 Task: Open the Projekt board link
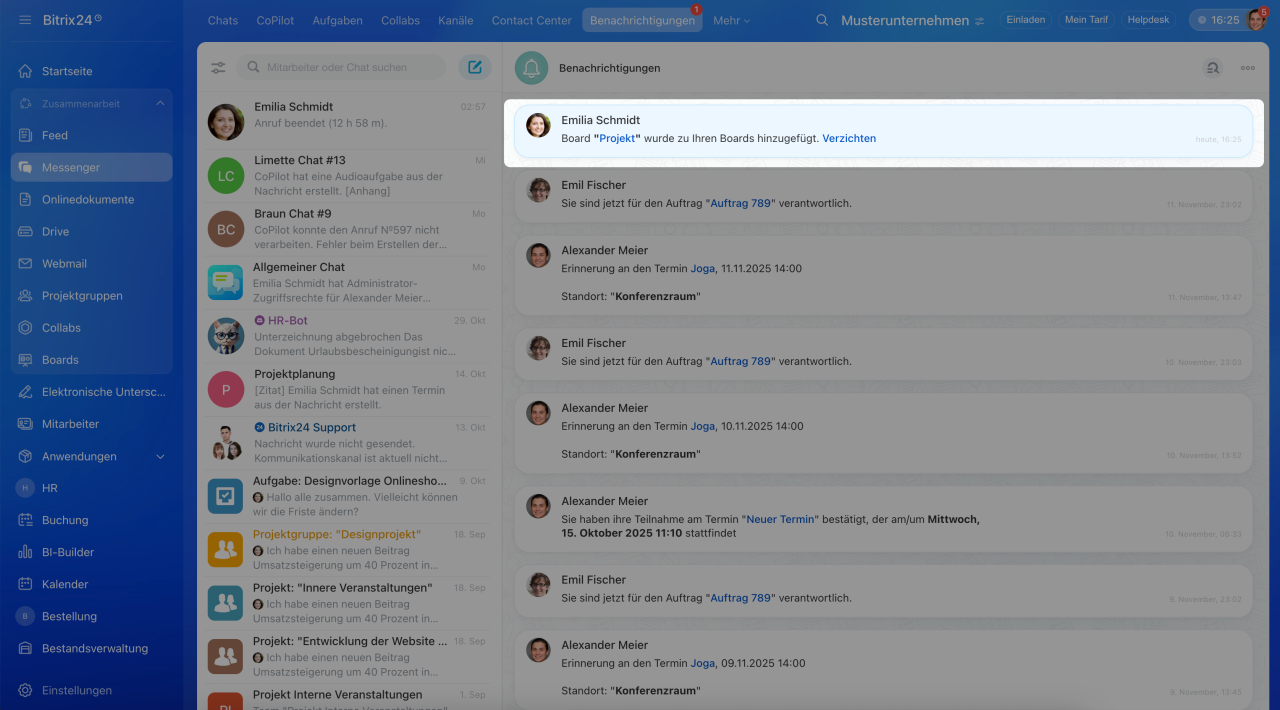[617, 138]
